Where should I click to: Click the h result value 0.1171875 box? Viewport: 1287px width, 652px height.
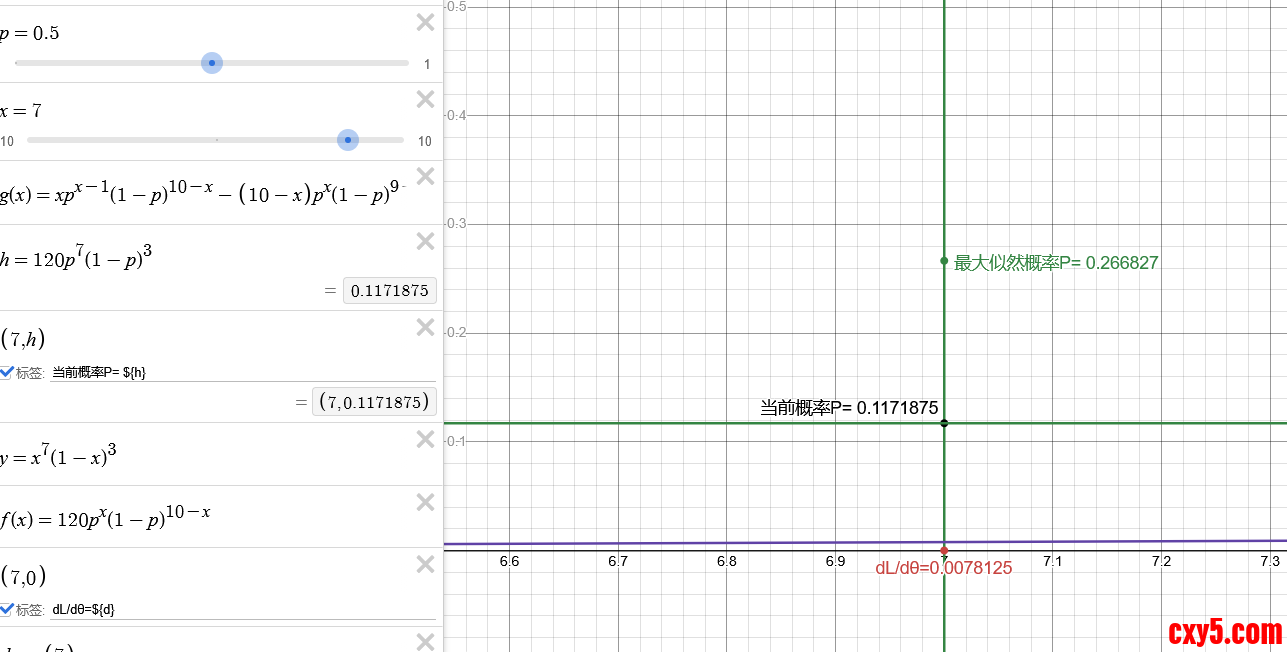coord(390,291)
